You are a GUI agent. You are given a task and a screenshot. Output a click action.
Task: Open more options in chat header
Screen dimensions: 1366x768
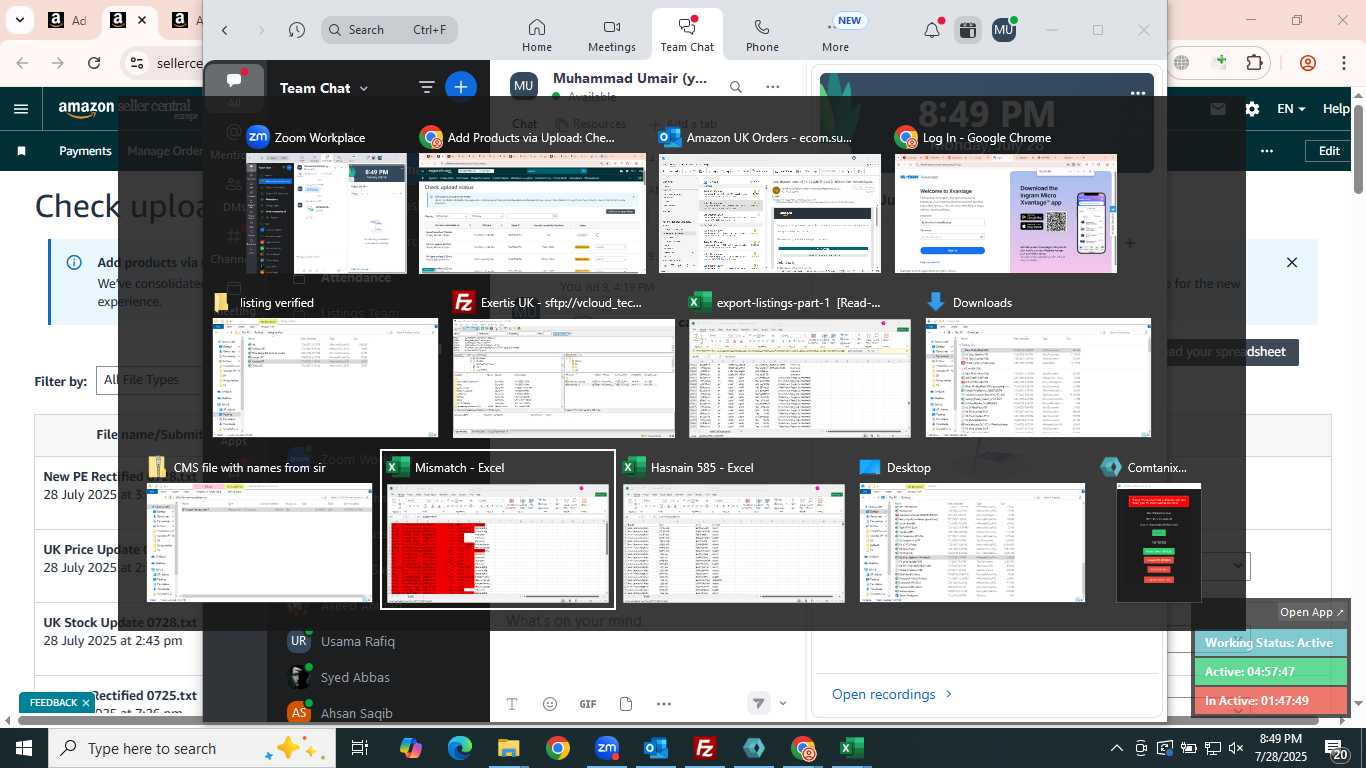pos(772,88)
